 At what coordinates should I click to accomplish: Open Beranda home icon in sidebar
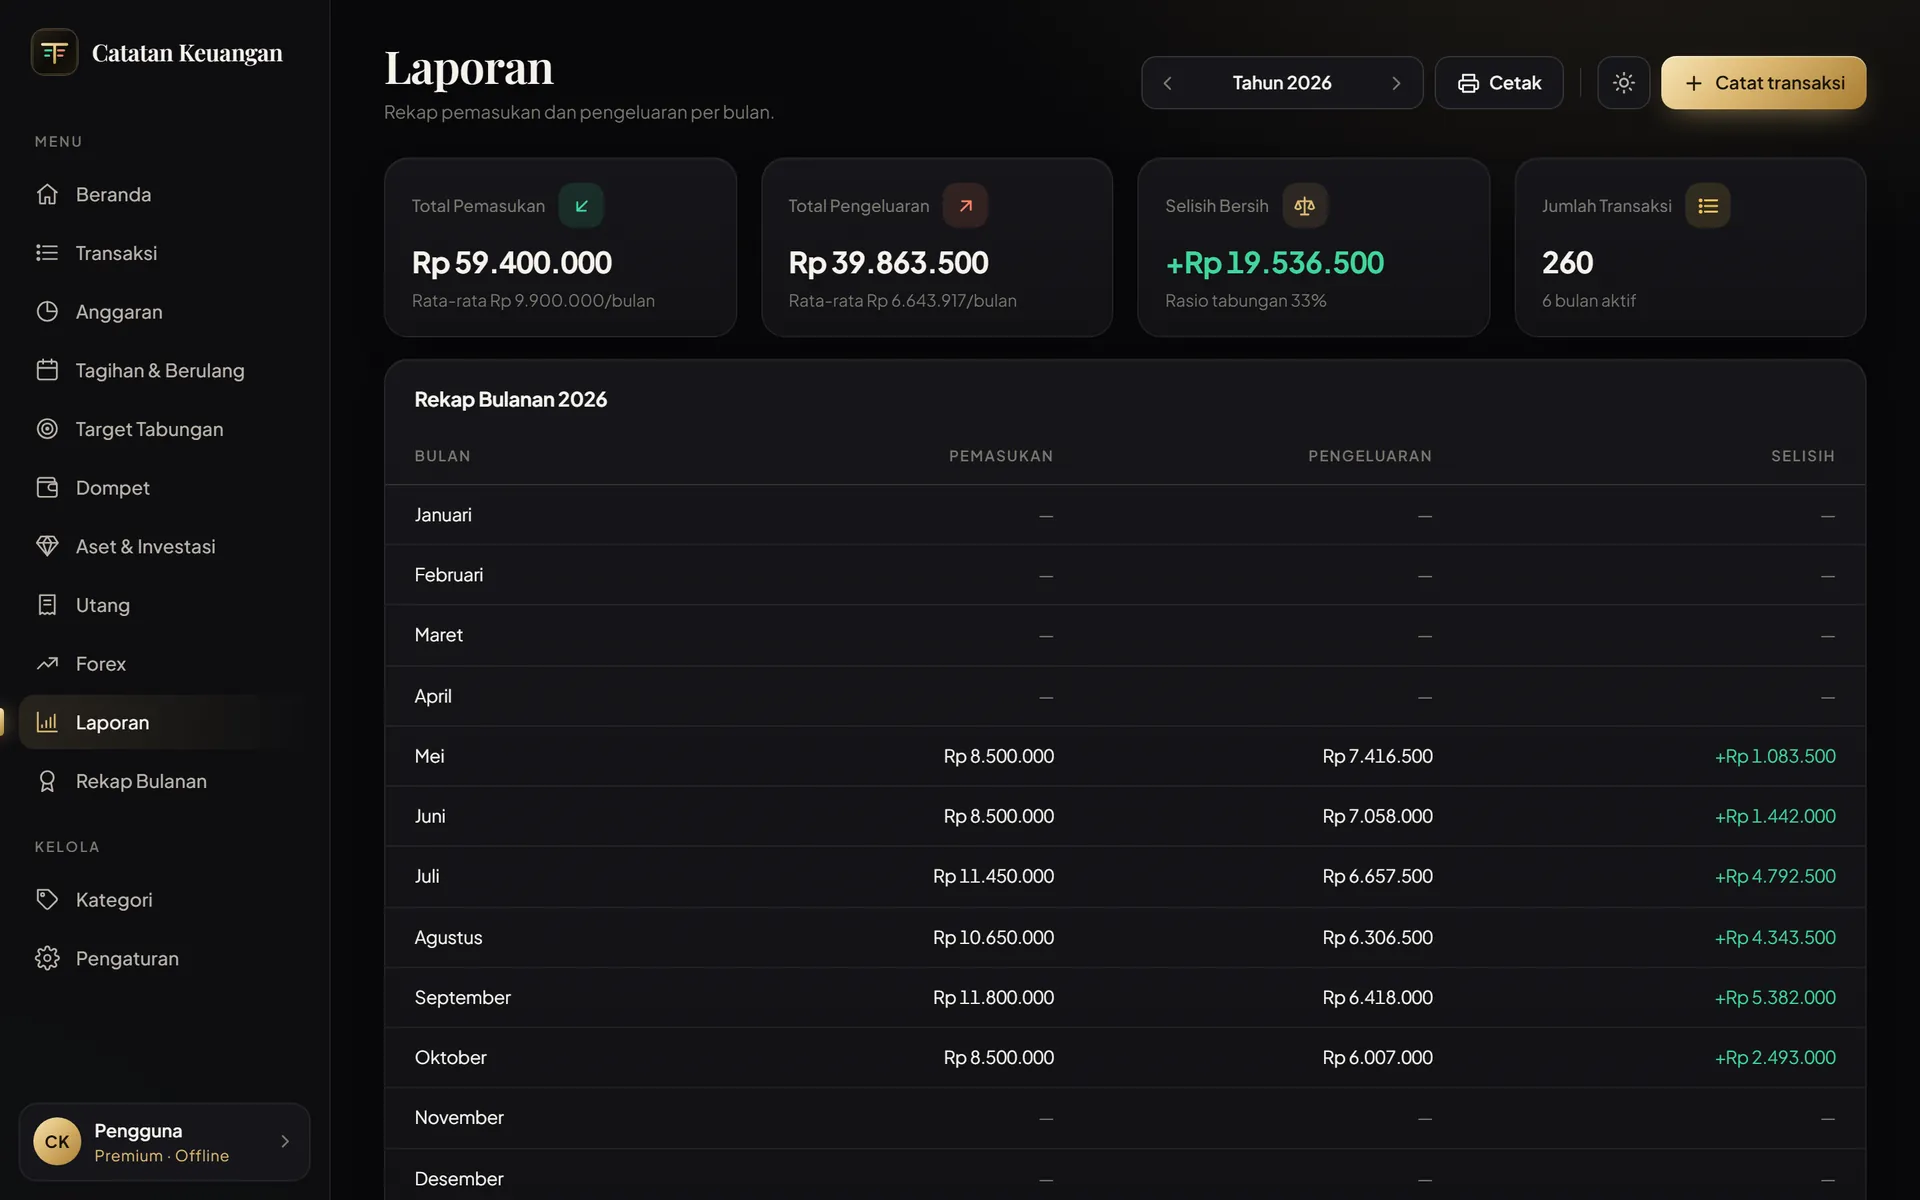47,194
